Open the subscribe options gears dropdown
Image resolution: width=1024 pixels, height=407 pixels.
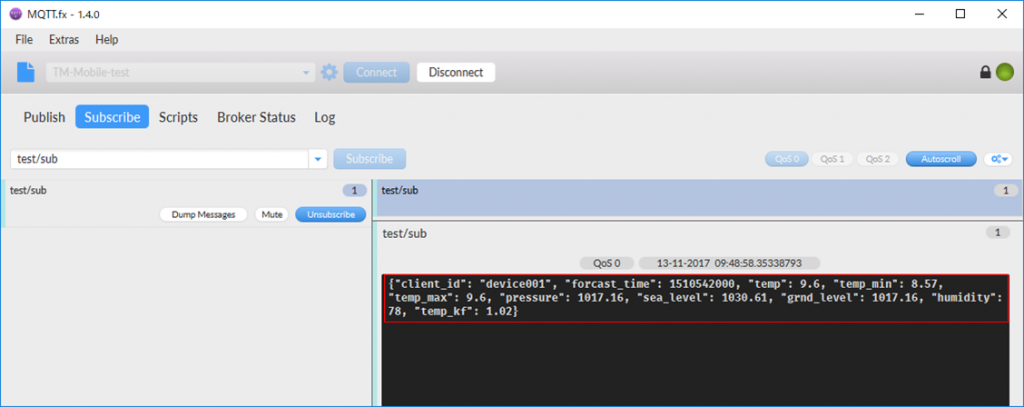point(999,159)
